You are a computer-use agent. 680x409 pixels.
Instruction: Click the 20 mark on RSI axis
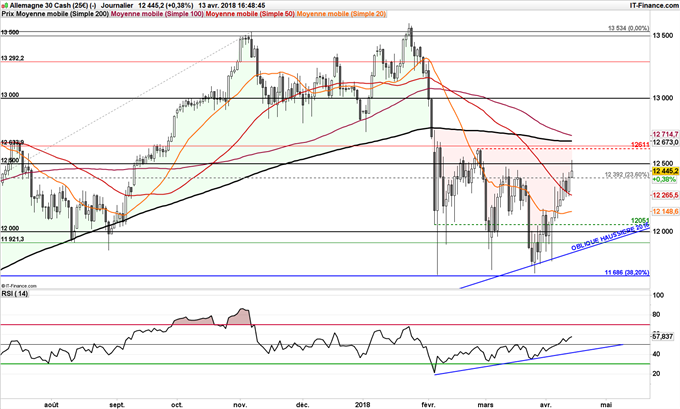point(657,373)
